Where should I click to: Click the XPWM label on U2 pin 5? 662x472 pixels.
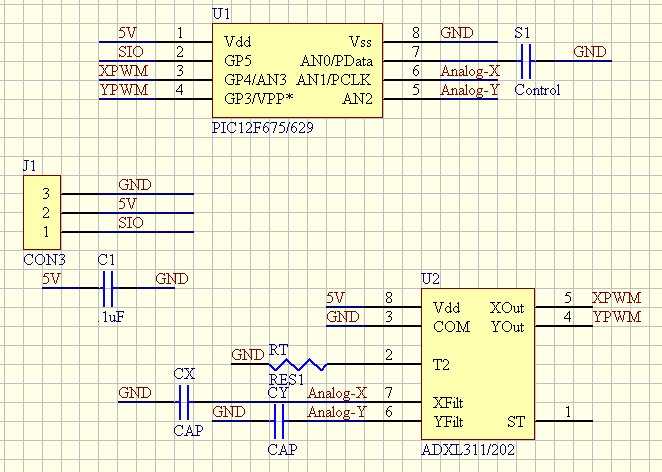tap(617, 298)
